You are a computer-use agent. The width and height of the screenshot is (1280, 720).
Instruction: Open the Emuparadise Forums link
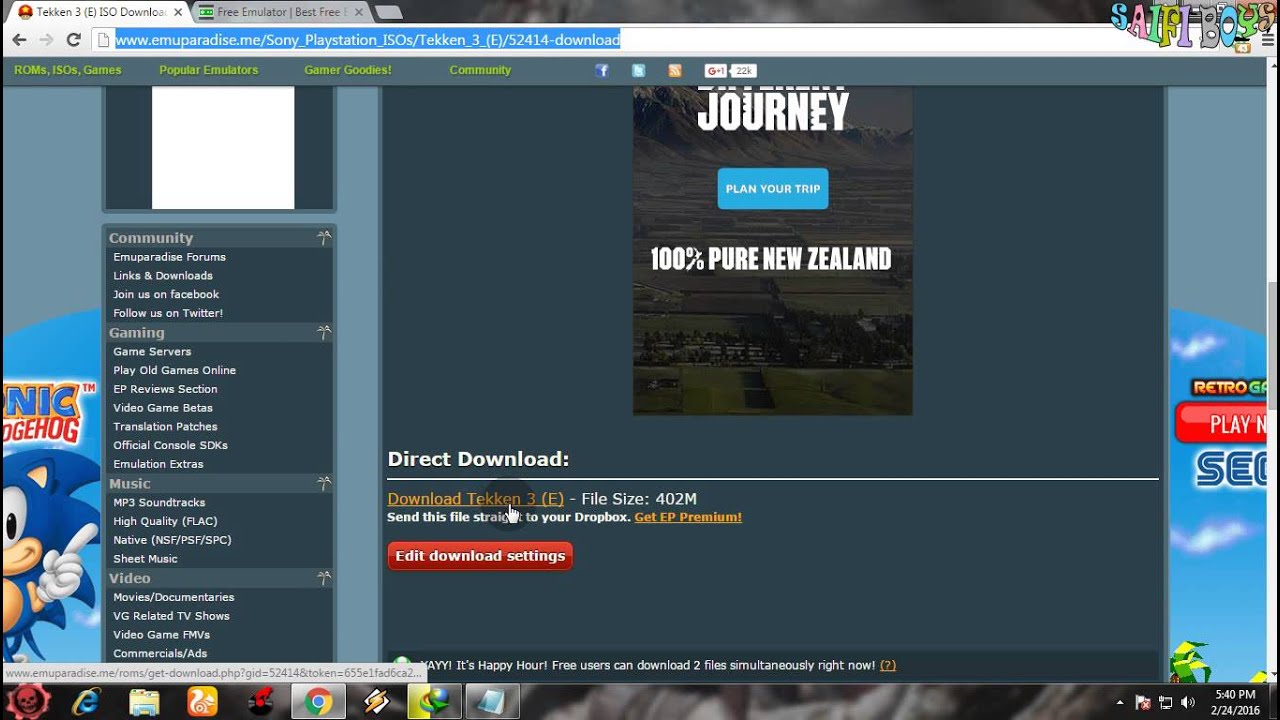pos(170,257)
